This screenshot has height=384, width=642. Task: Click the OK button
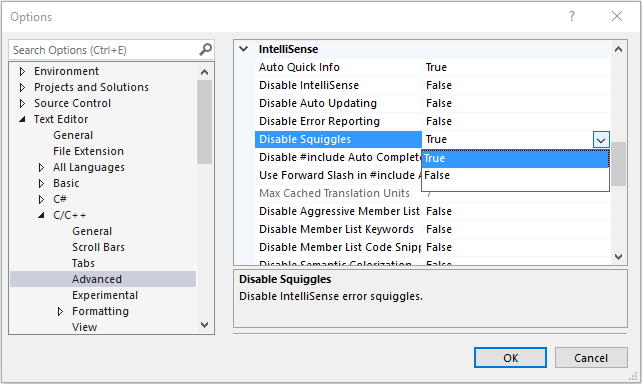coord(510,358)
